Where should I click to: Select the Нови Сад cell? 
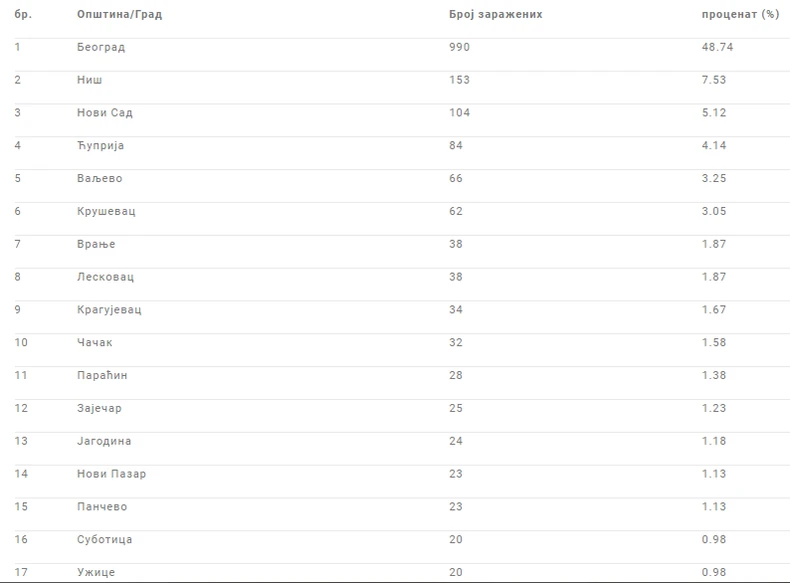pos(105,113)
